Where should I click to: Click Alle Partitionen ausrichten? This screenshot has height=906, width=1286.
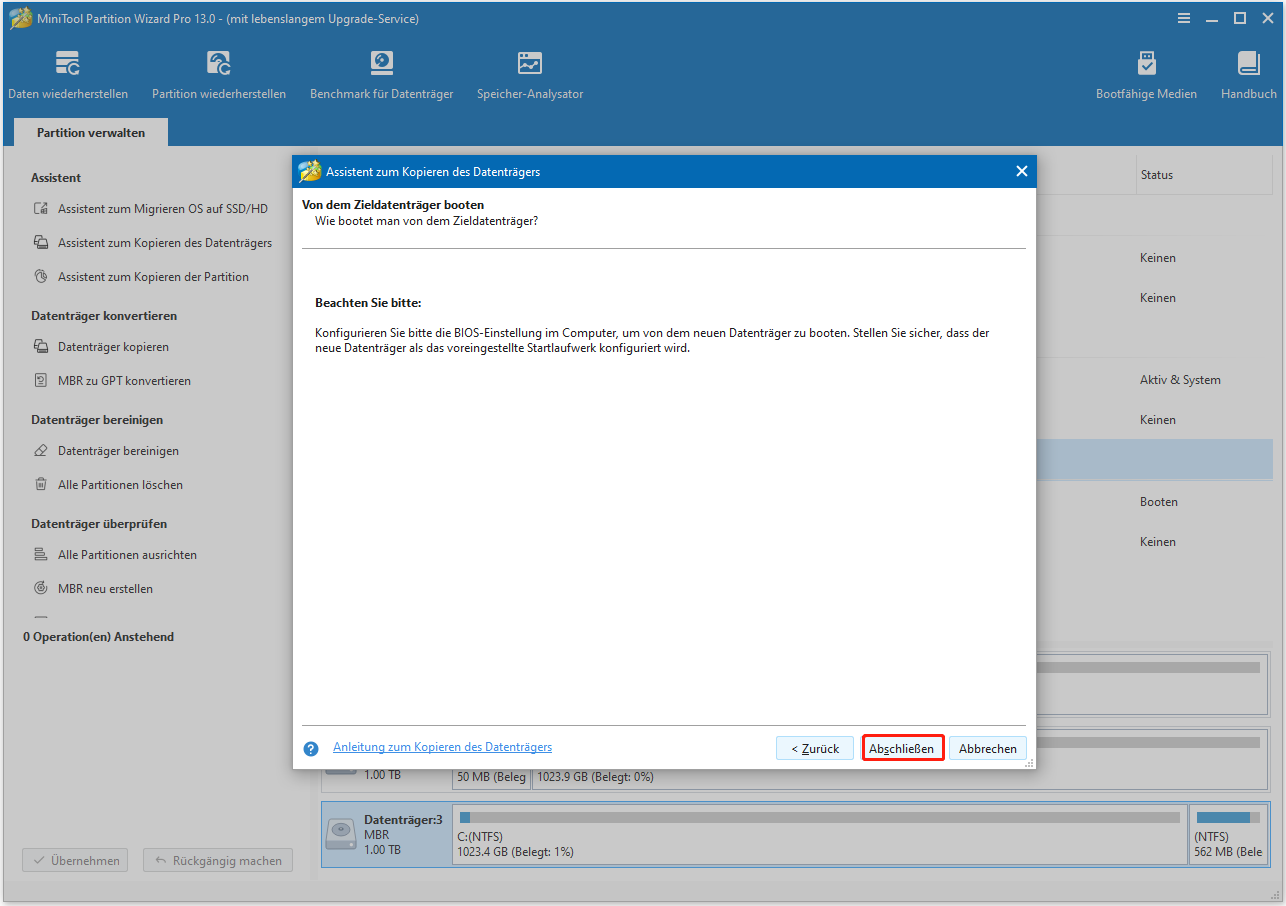tap(127, 554)
